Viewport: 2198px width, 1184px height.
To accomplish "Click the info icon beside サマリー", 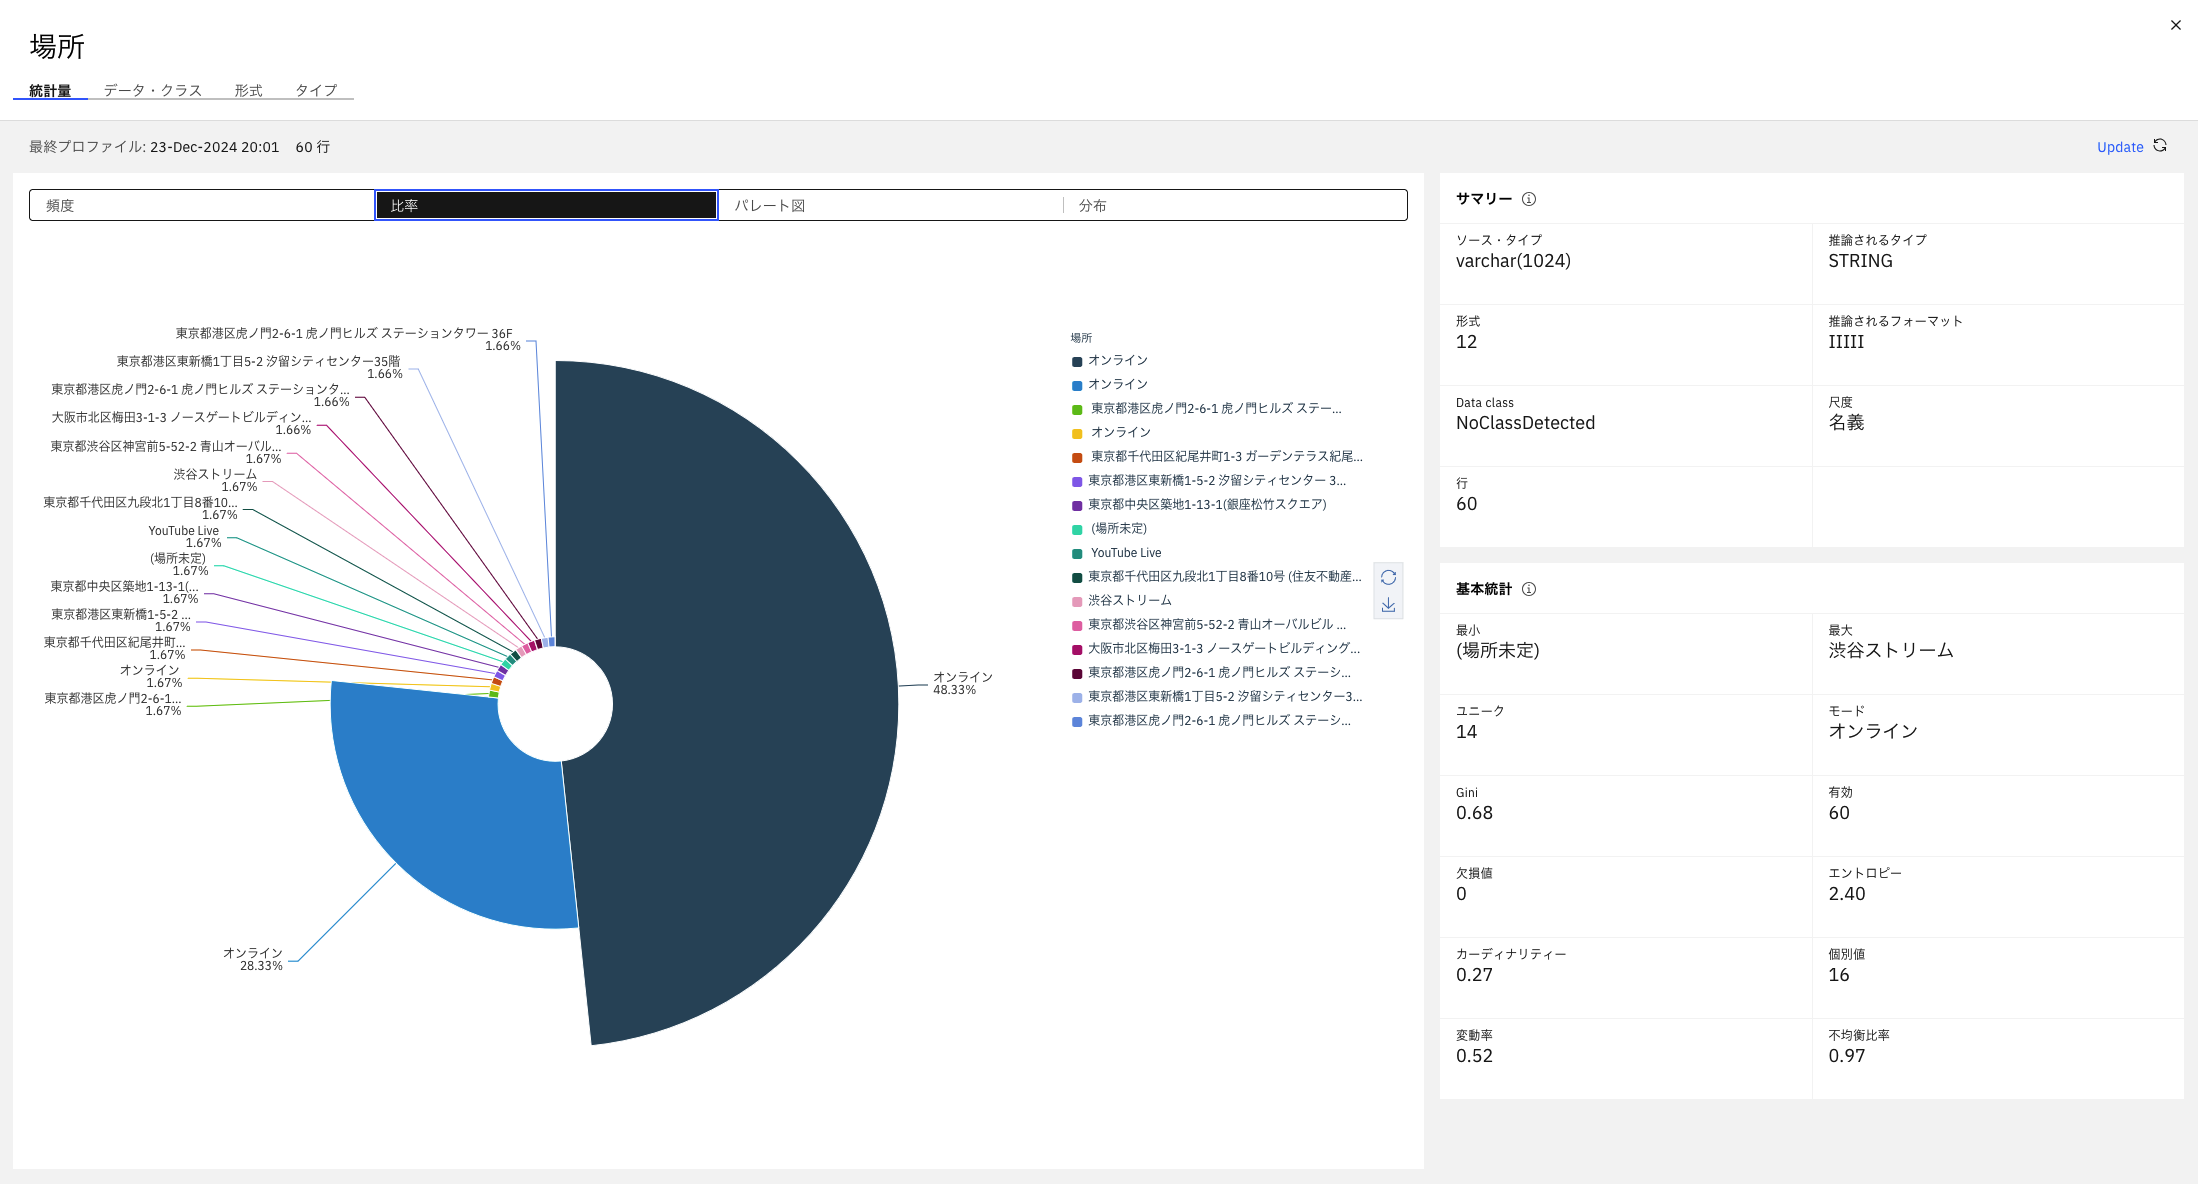I will 1529,199.
